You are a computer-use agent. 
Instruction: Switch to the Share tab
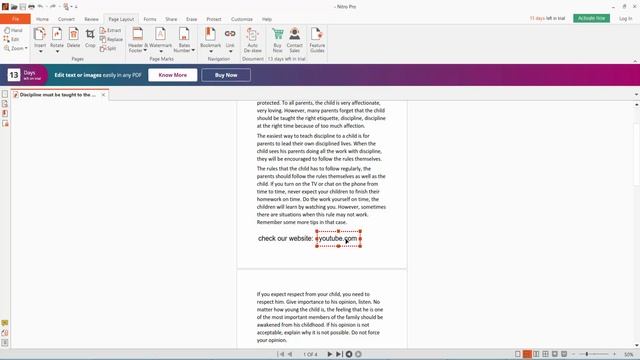(171, 19)
